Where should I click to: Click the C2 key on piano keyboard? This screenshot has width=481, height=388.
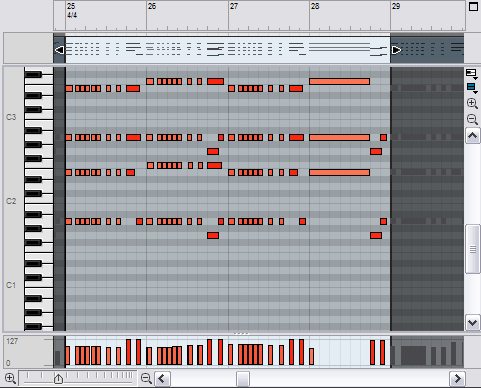tap(38, 201)
